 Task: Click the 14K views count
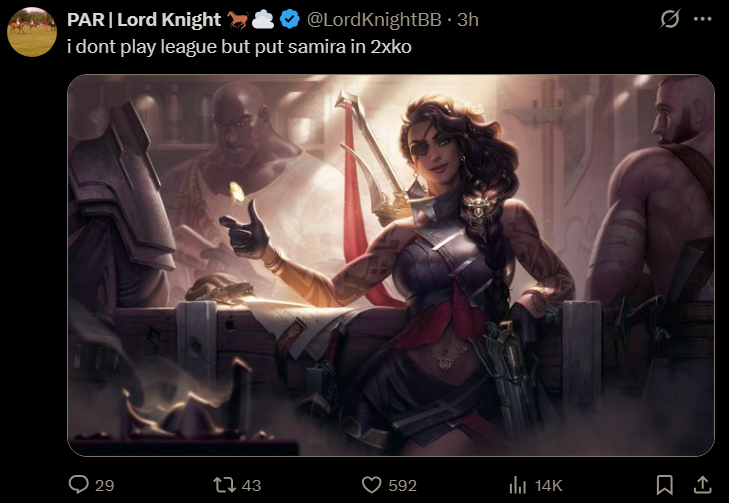click(548, 485)
